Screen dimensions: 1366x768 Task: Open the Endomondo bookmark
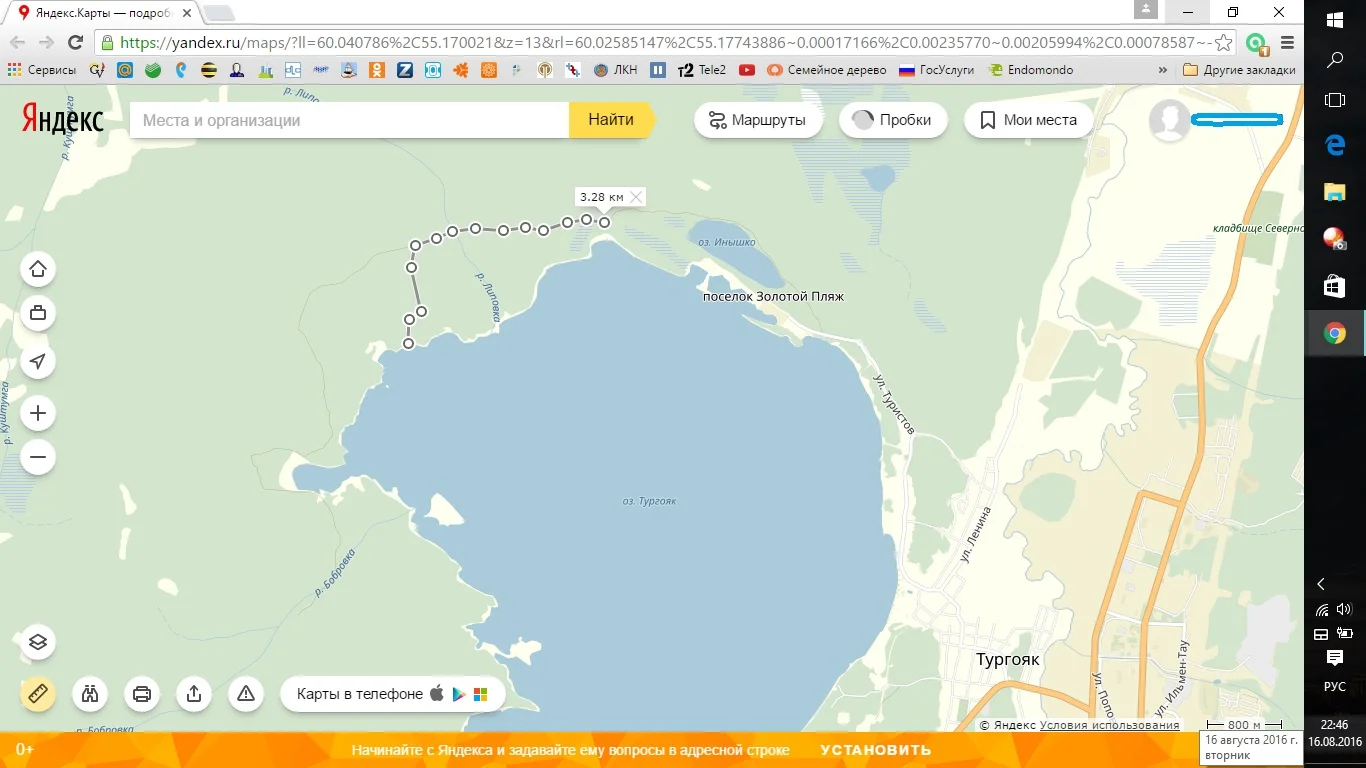1031,70
